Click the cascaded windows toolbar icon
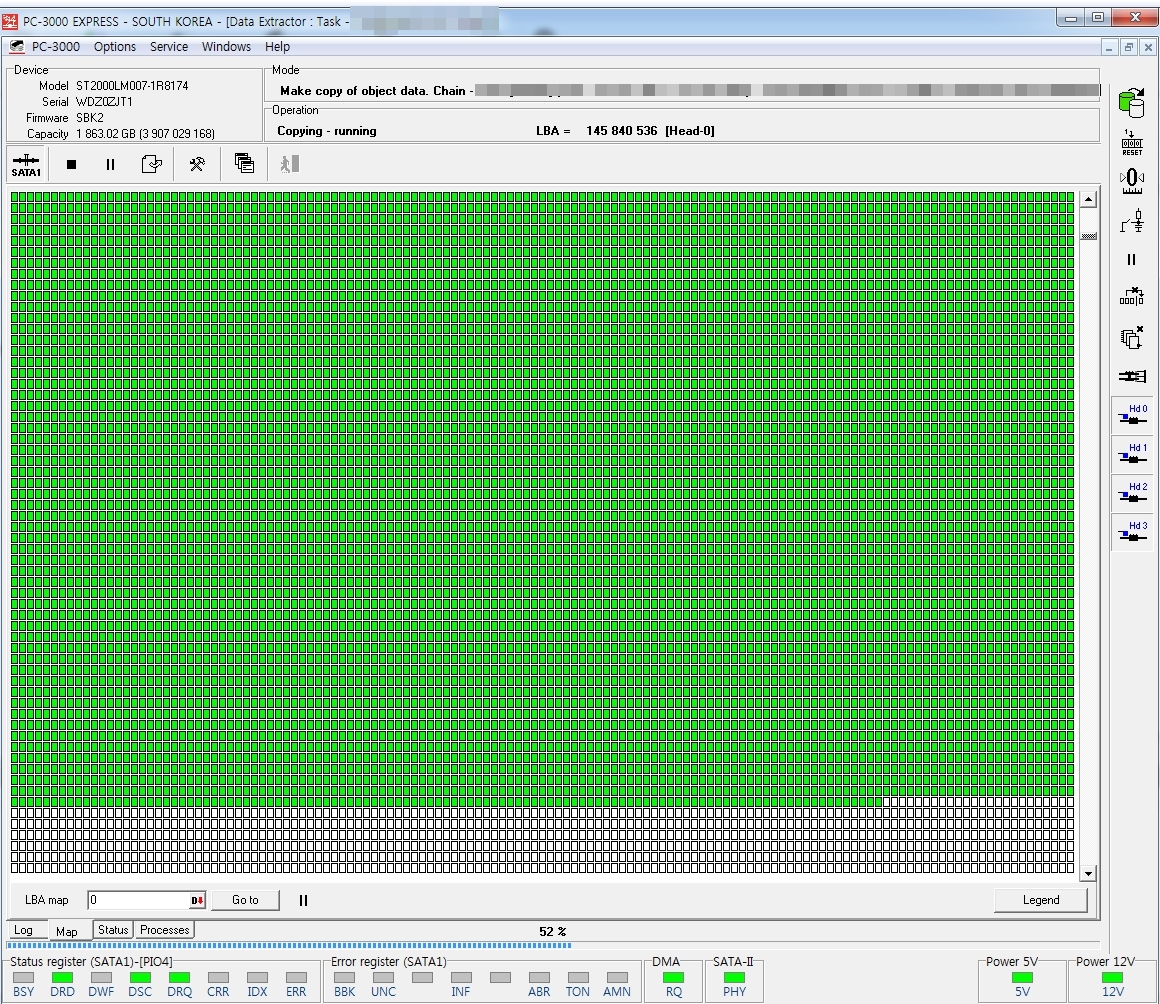The width and height of the screenshot is (1160, 1004). [244, 164]
